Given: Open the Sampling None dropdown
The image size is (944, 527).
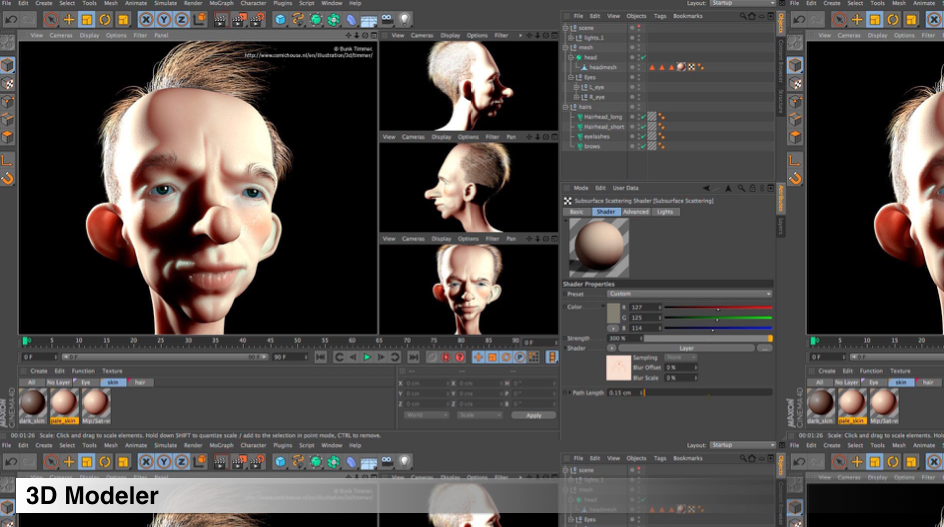Looking at the screenshot, I should click(x=680, y=358).
